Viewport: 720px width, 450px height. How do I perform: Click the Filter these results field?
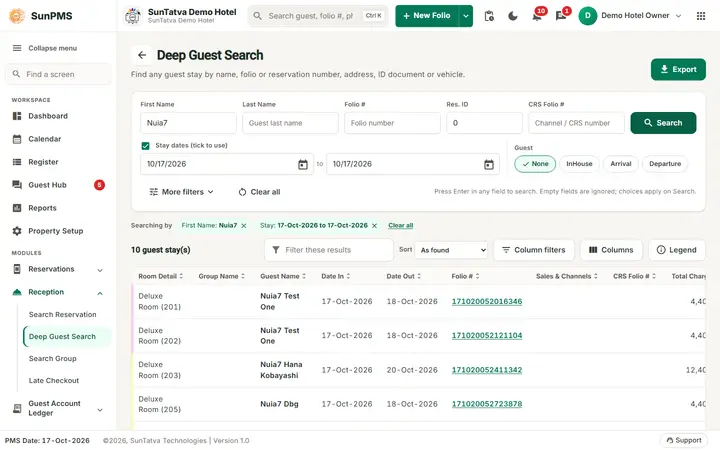[x=329, y=250]
